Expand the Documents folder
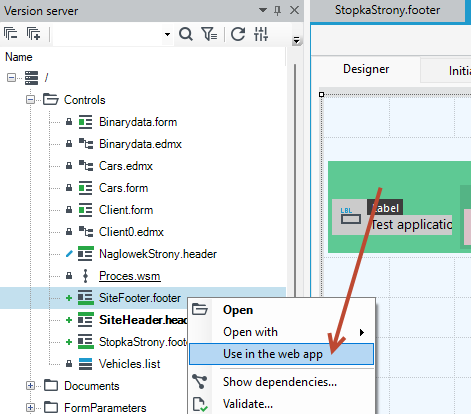This screenshot has width=471, height=414. pos(30,386)
